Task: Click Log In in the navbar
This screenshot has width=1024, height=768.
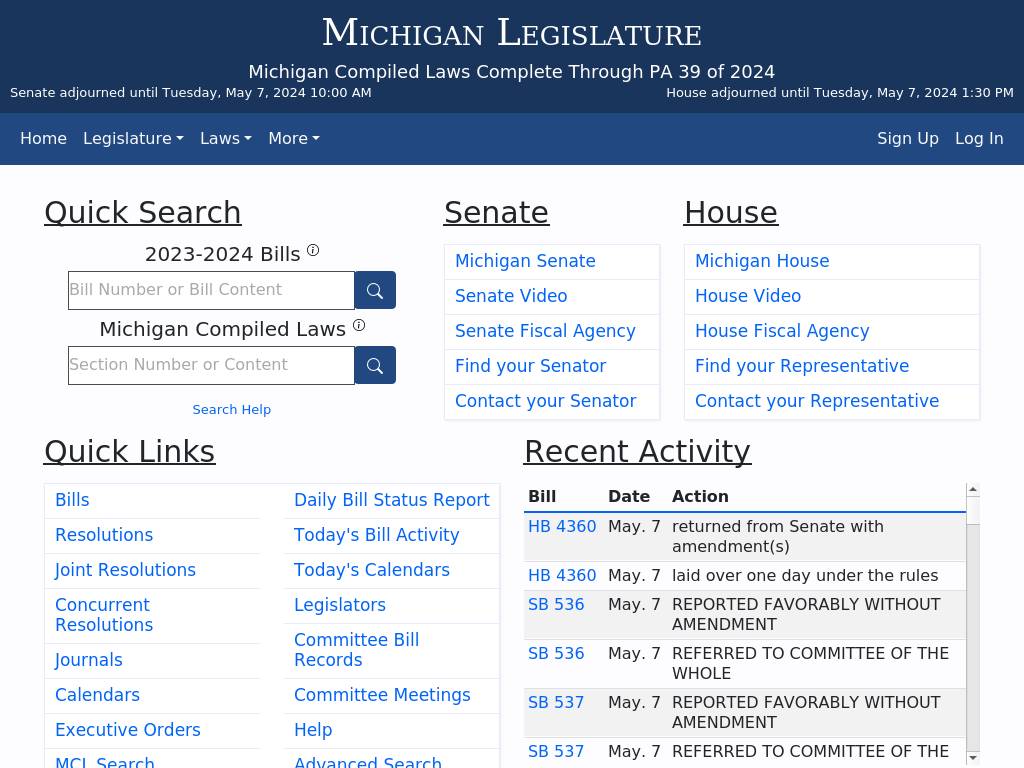Action: click(x=978, y=139)
